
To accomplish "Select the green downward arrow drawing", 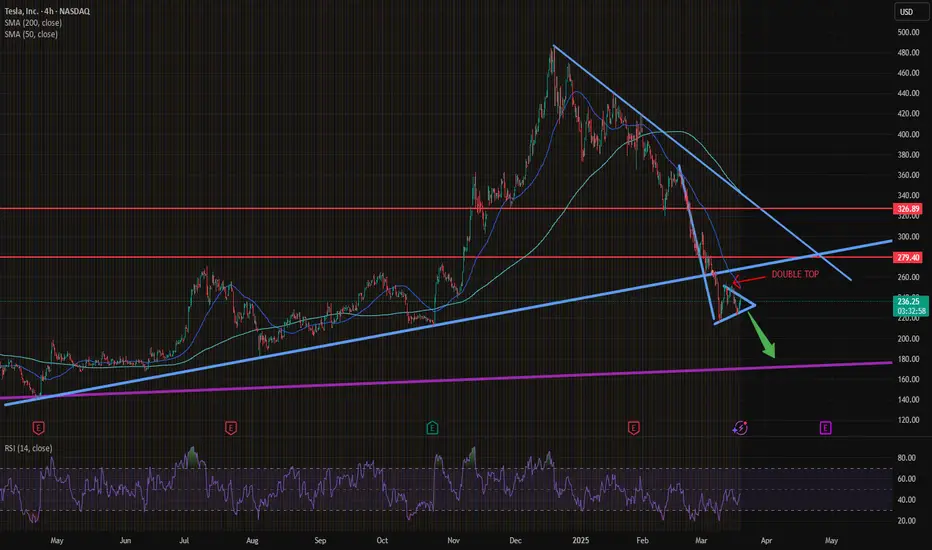I will coord(762,335).
